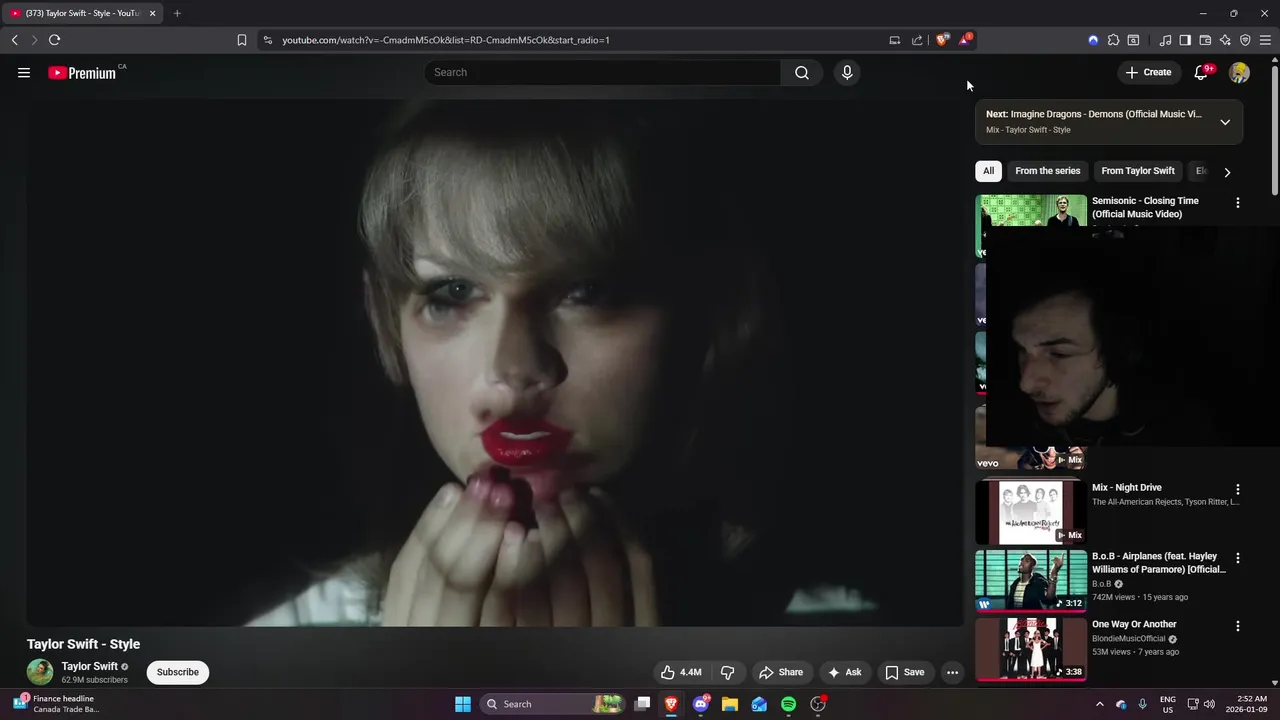This screenshot has width=1280, height=720.
Task: Open options for One Way Or Another
Action: point(1237,626)
